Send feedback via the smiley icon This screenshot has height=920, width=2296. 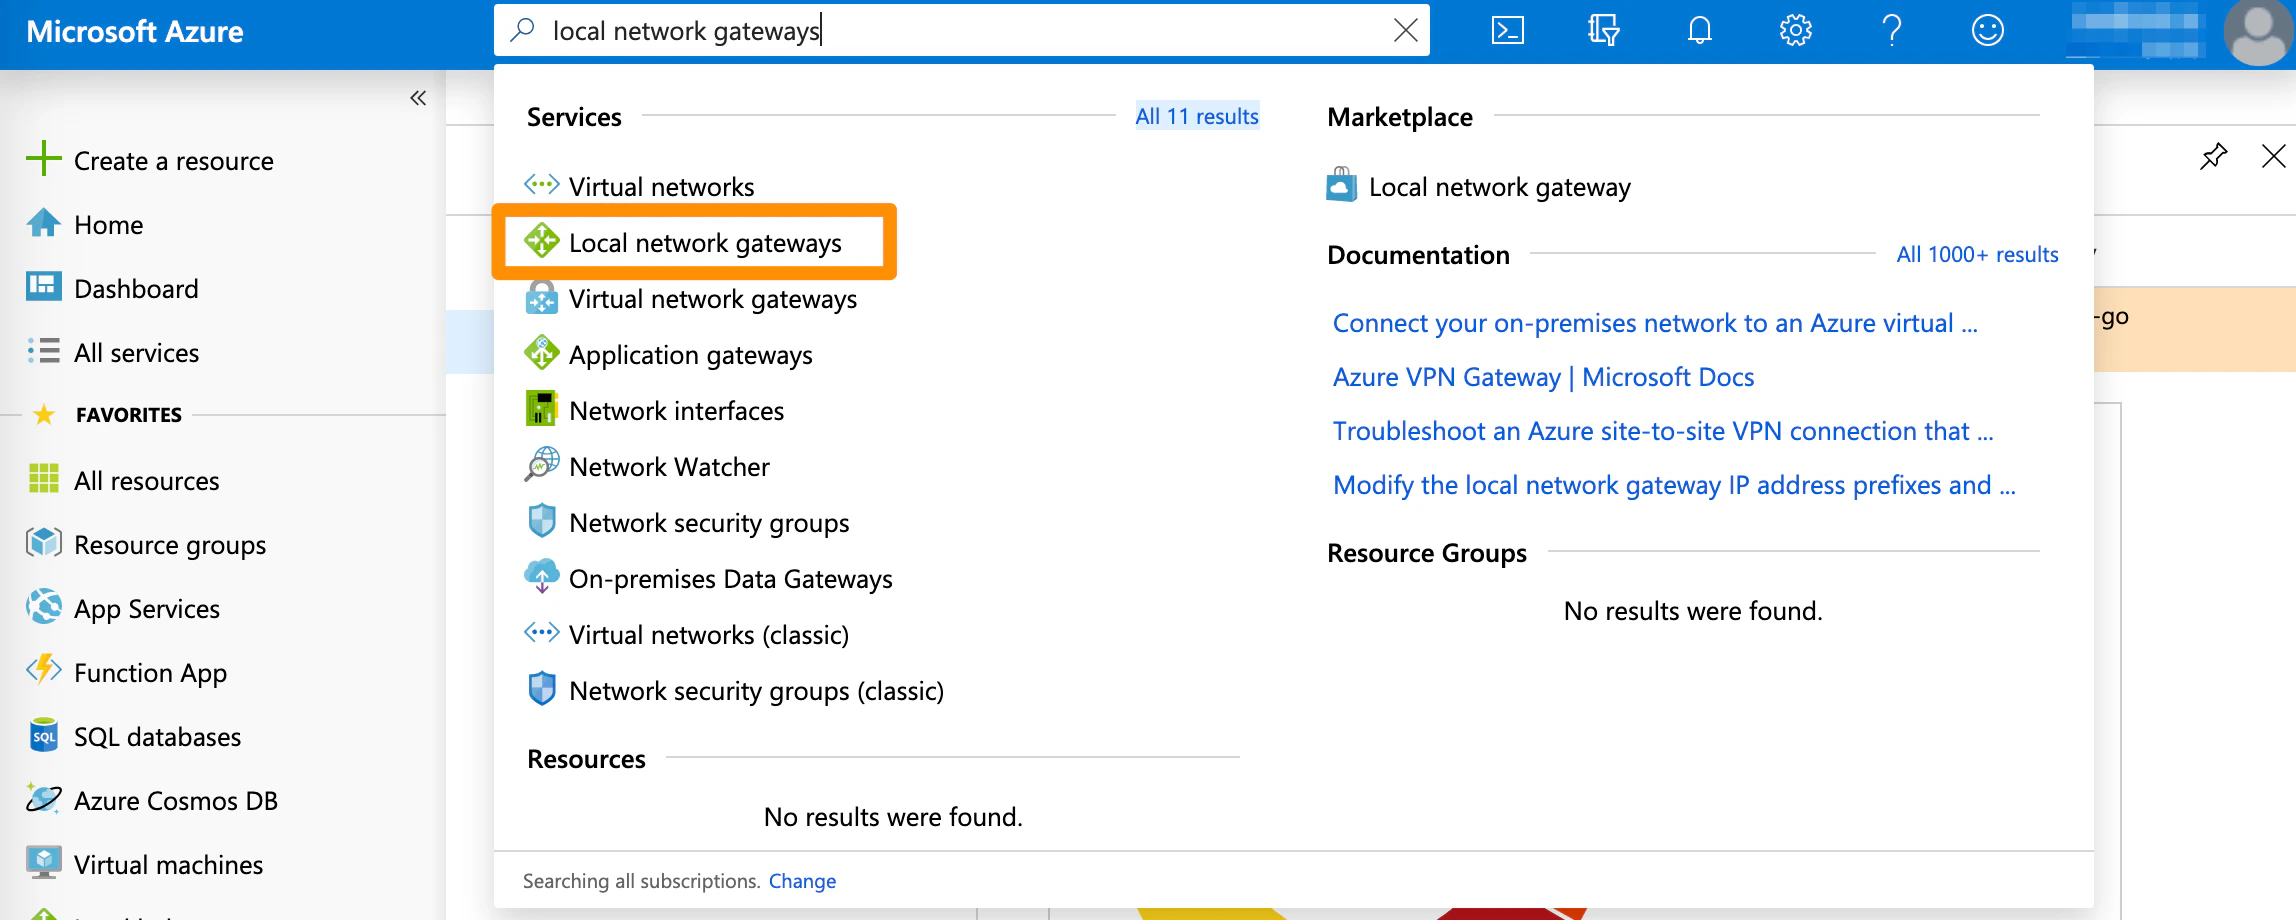(1988, 30)
